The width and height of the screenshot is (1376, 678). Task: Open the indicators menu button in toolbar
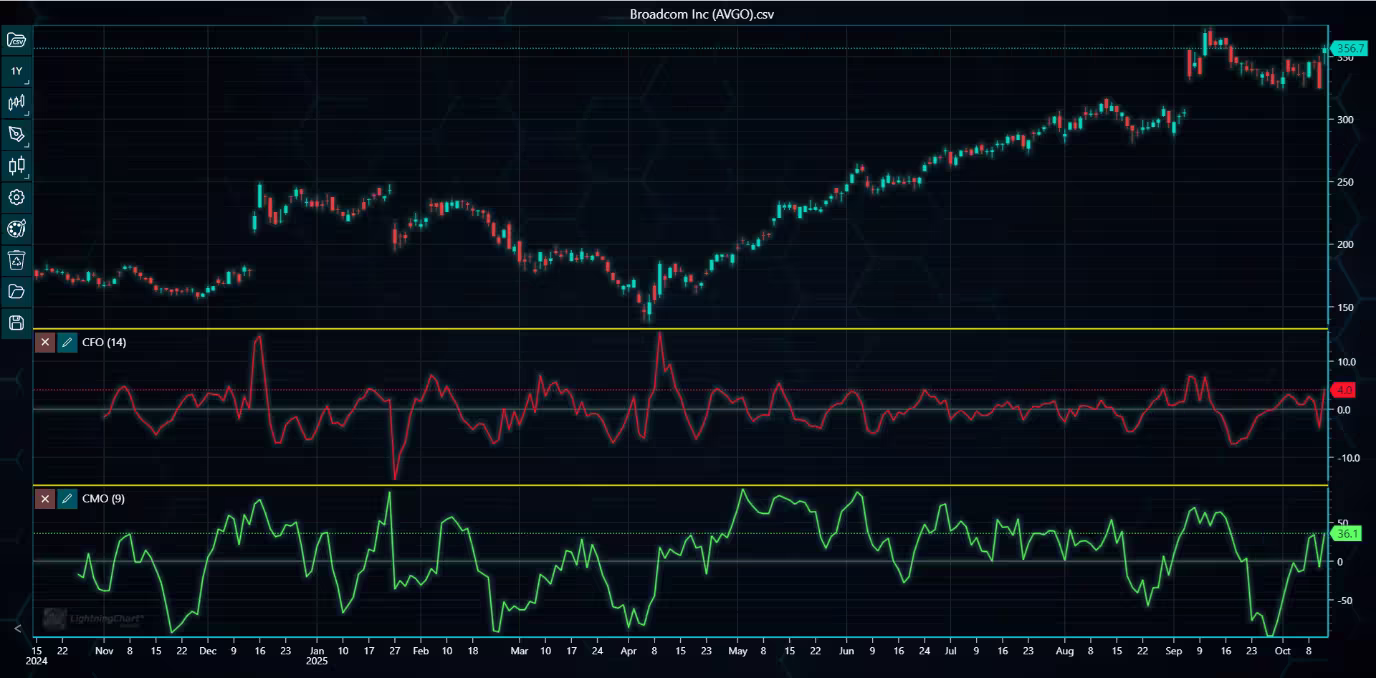16,102
